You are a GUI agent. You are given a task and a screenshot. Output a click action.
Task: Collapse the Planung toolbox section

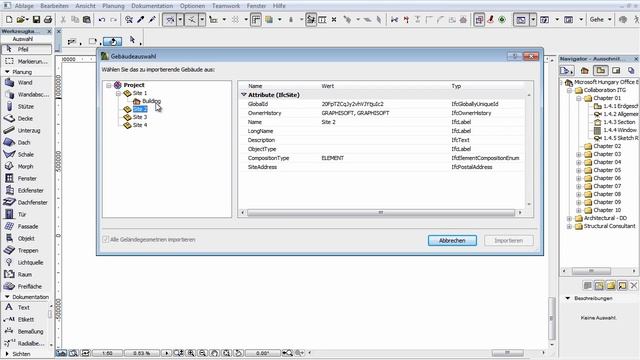7,72
